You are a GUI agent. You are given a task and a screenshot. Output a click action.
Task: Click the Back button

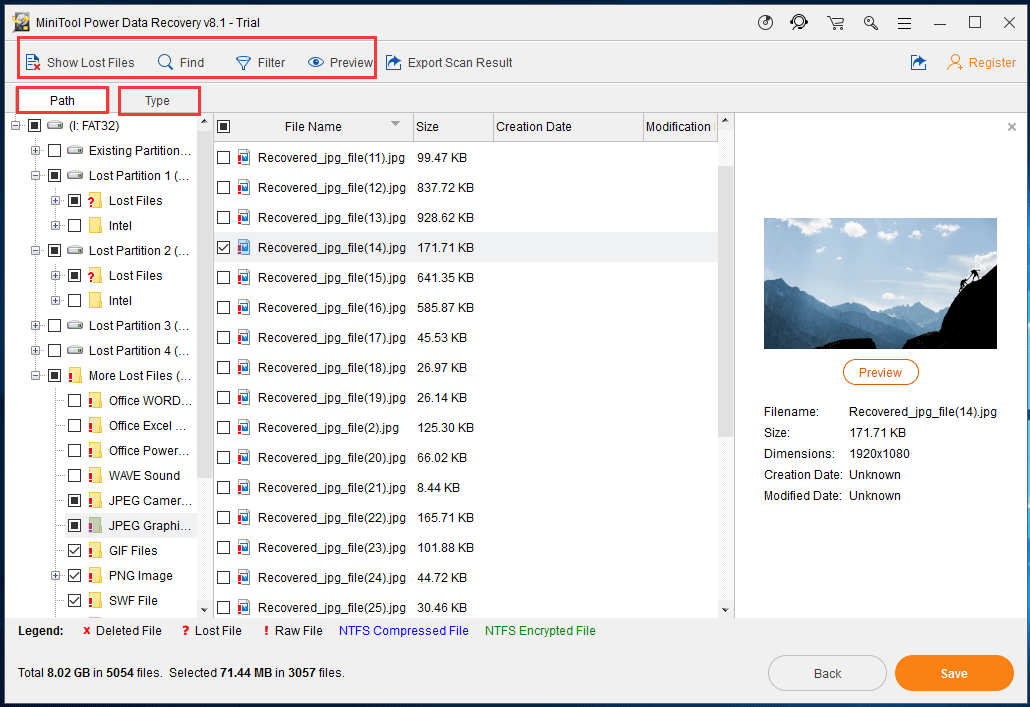pyautogui.click(x=827, y=673)
